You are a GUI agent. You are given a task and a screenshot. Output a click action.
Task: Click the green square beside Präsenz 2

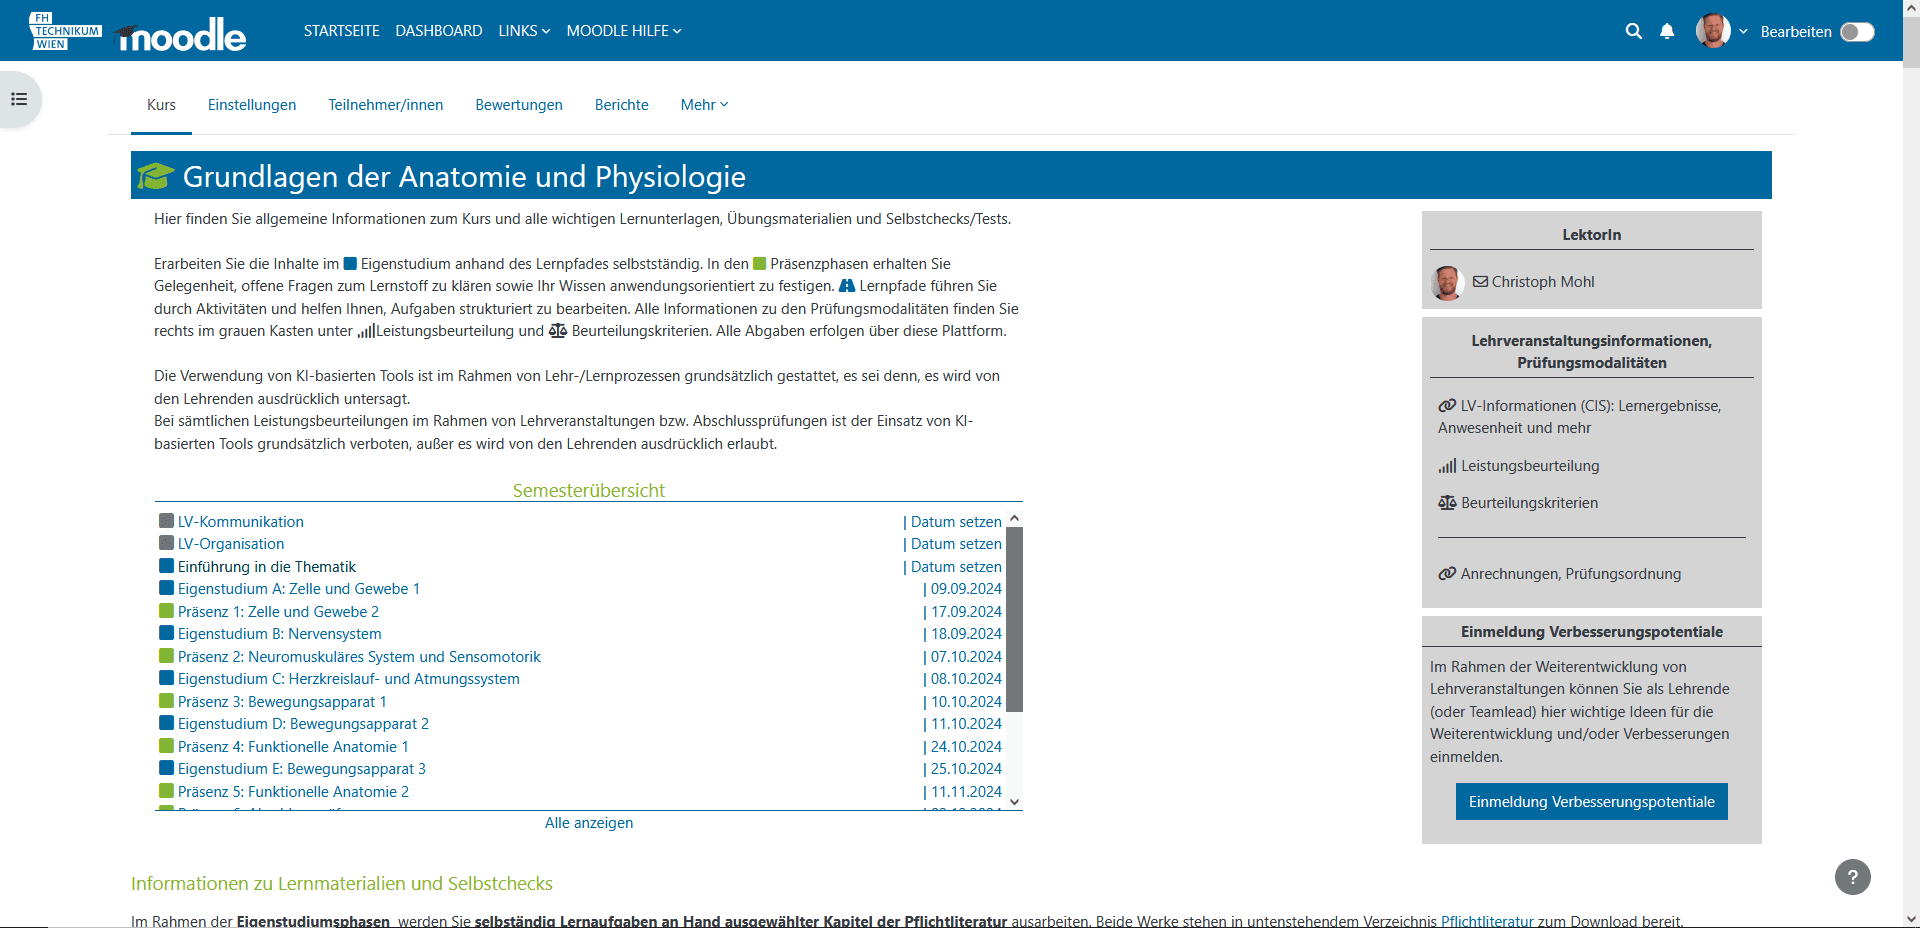tap(167, 656)
